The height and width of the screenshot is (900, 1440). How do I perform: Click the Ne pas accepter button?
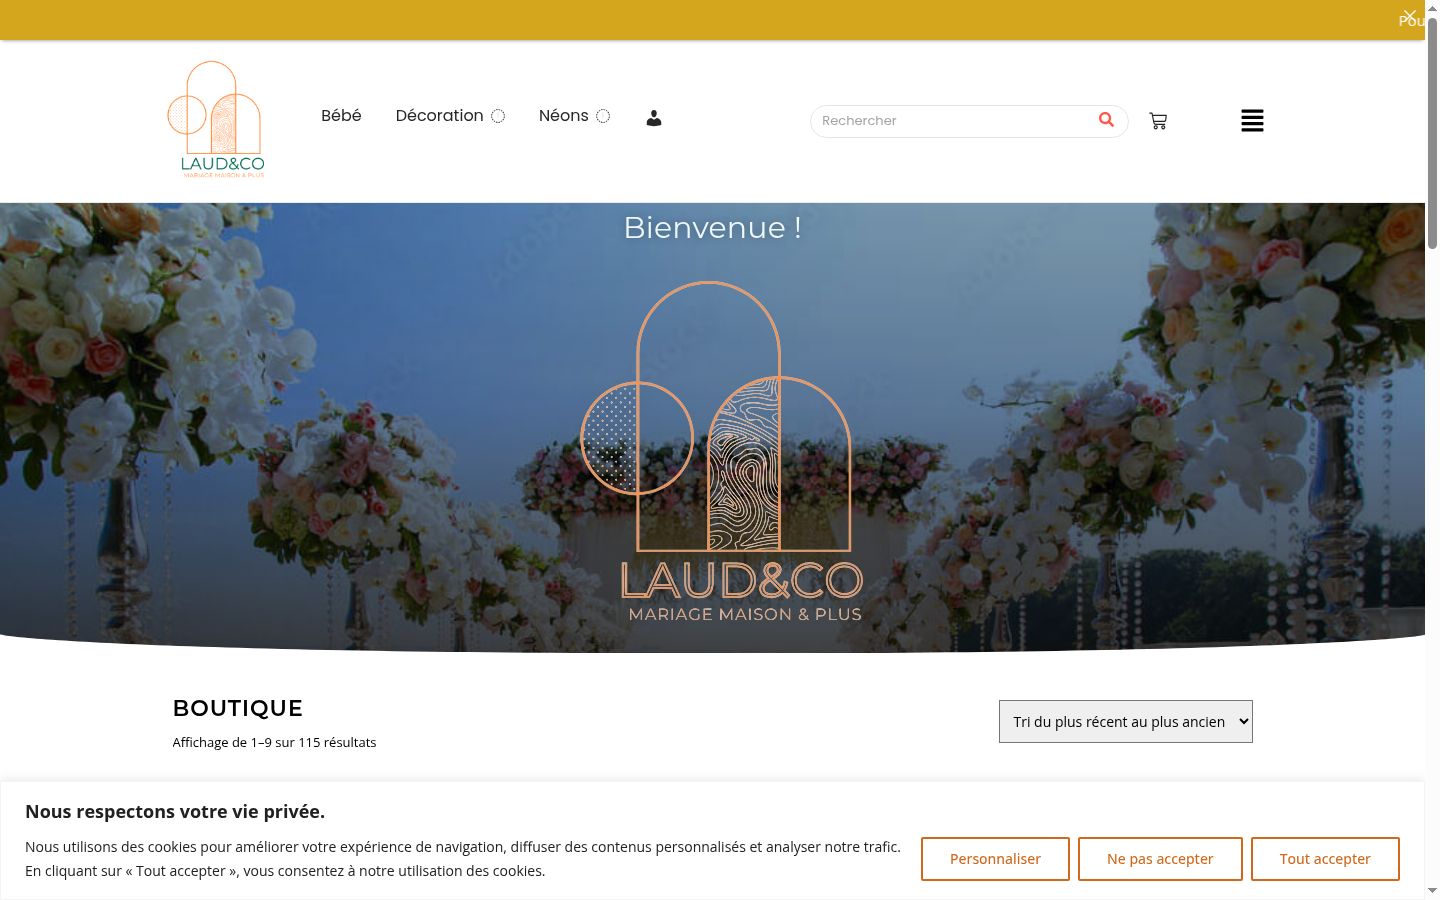pyautogui.click(x=1160, y=859)
